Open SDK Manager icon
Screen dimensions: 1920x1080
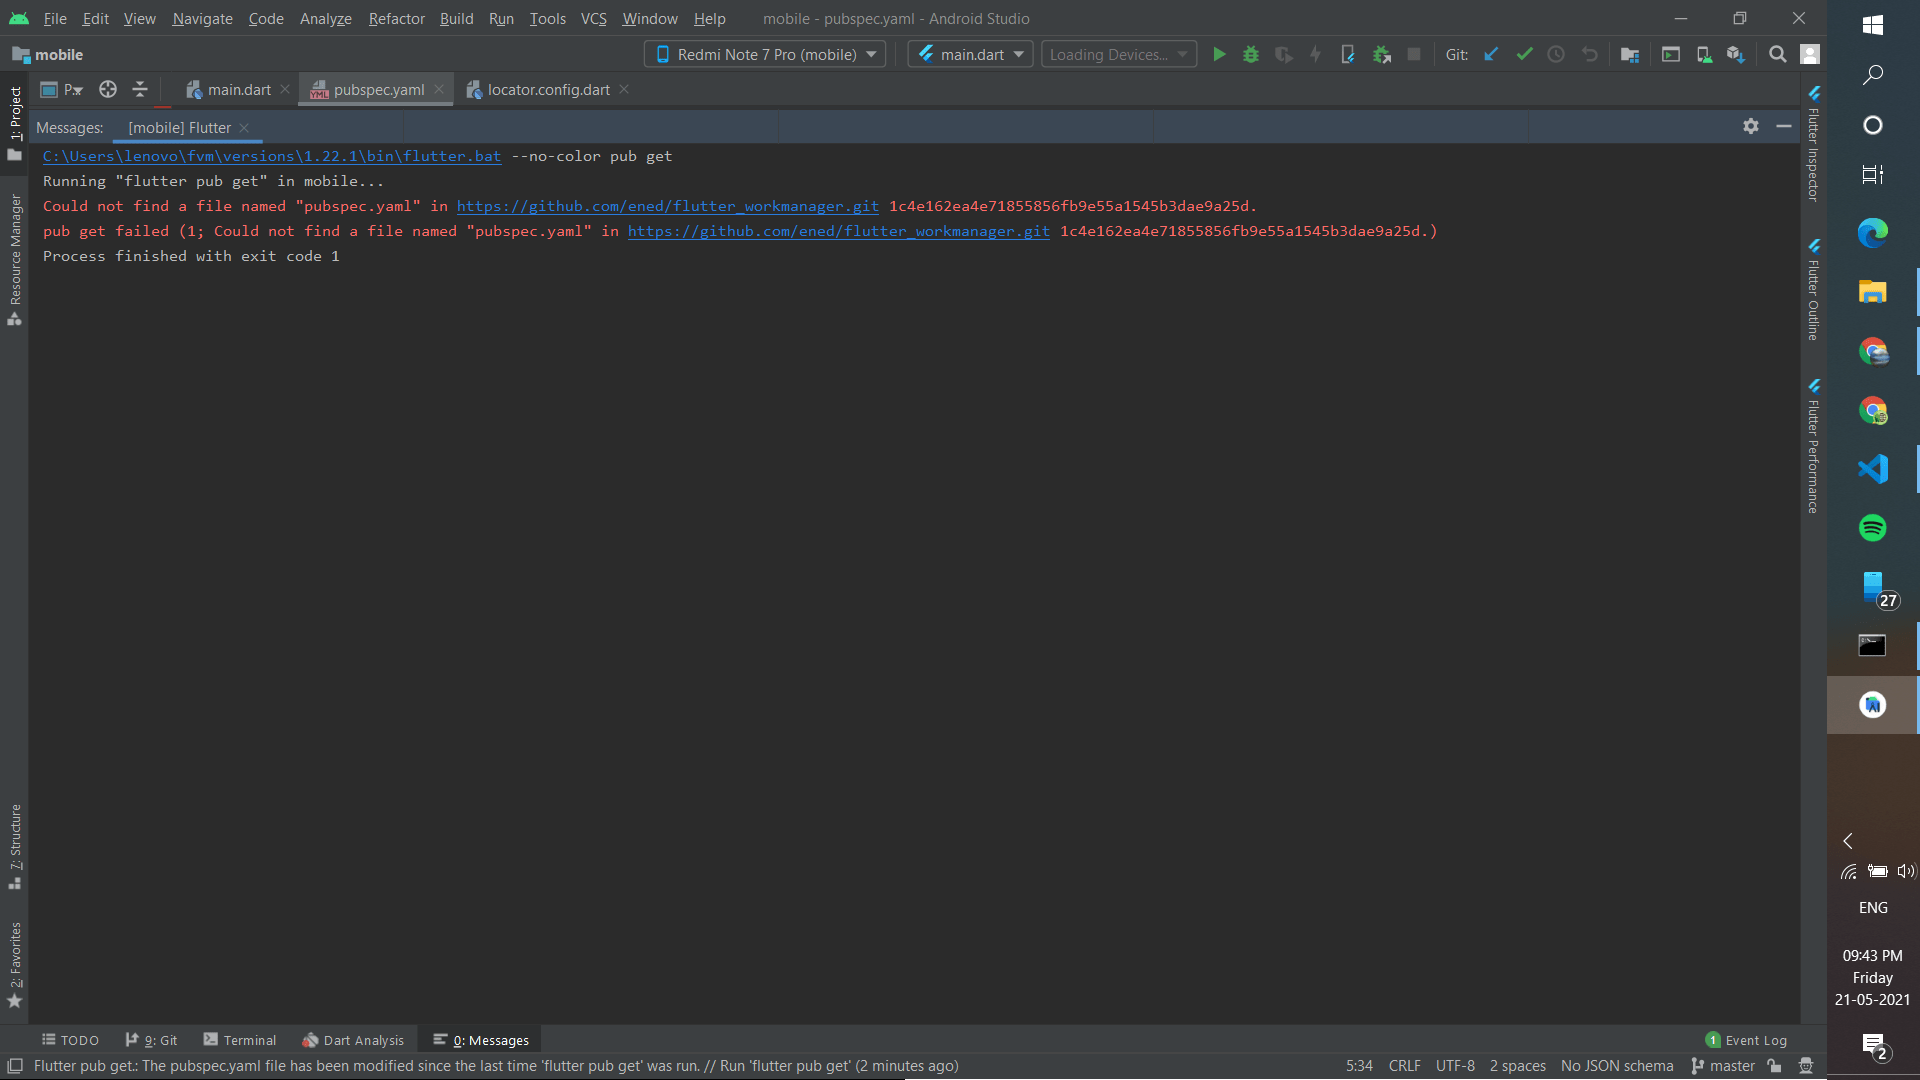(x=1735, y=55)
